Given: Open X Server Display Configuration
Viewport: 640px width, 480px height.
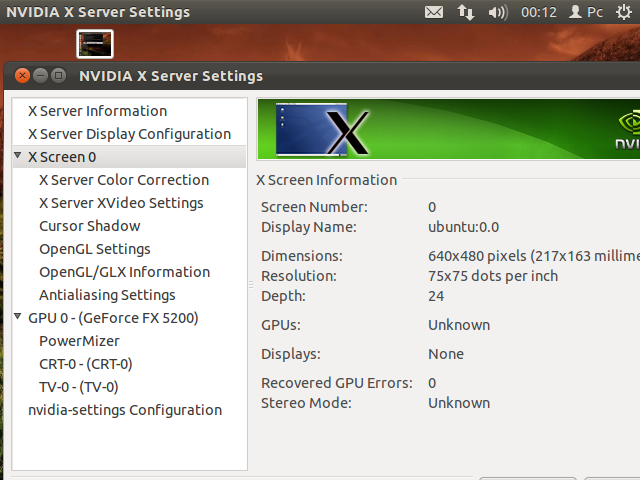Looking at the screenshot, I should pyautogui.click(x=129, y=134).
